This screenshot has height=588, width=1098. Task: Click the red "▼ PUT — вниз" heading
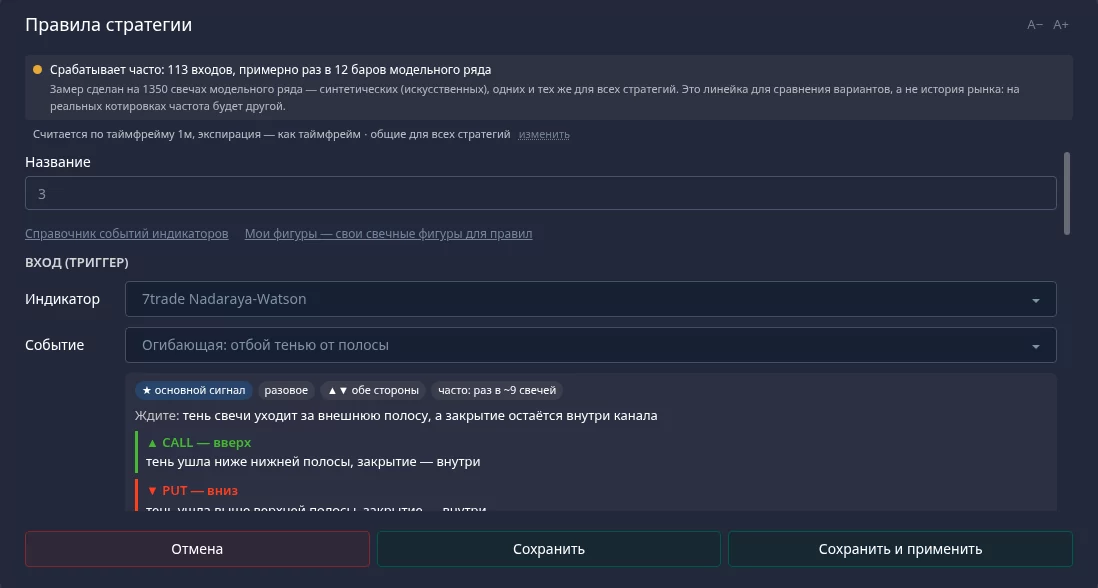192,491
